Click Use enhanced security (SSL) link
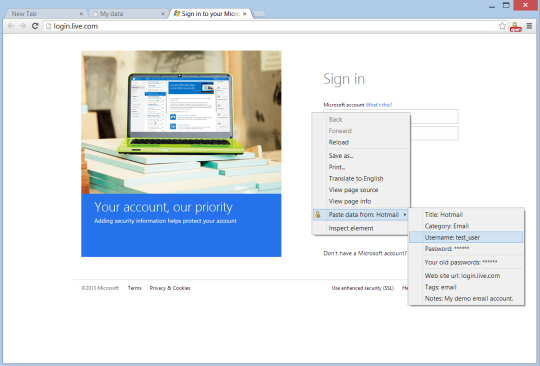This screenshot has width=540, height=366. [x=363, y=288]
